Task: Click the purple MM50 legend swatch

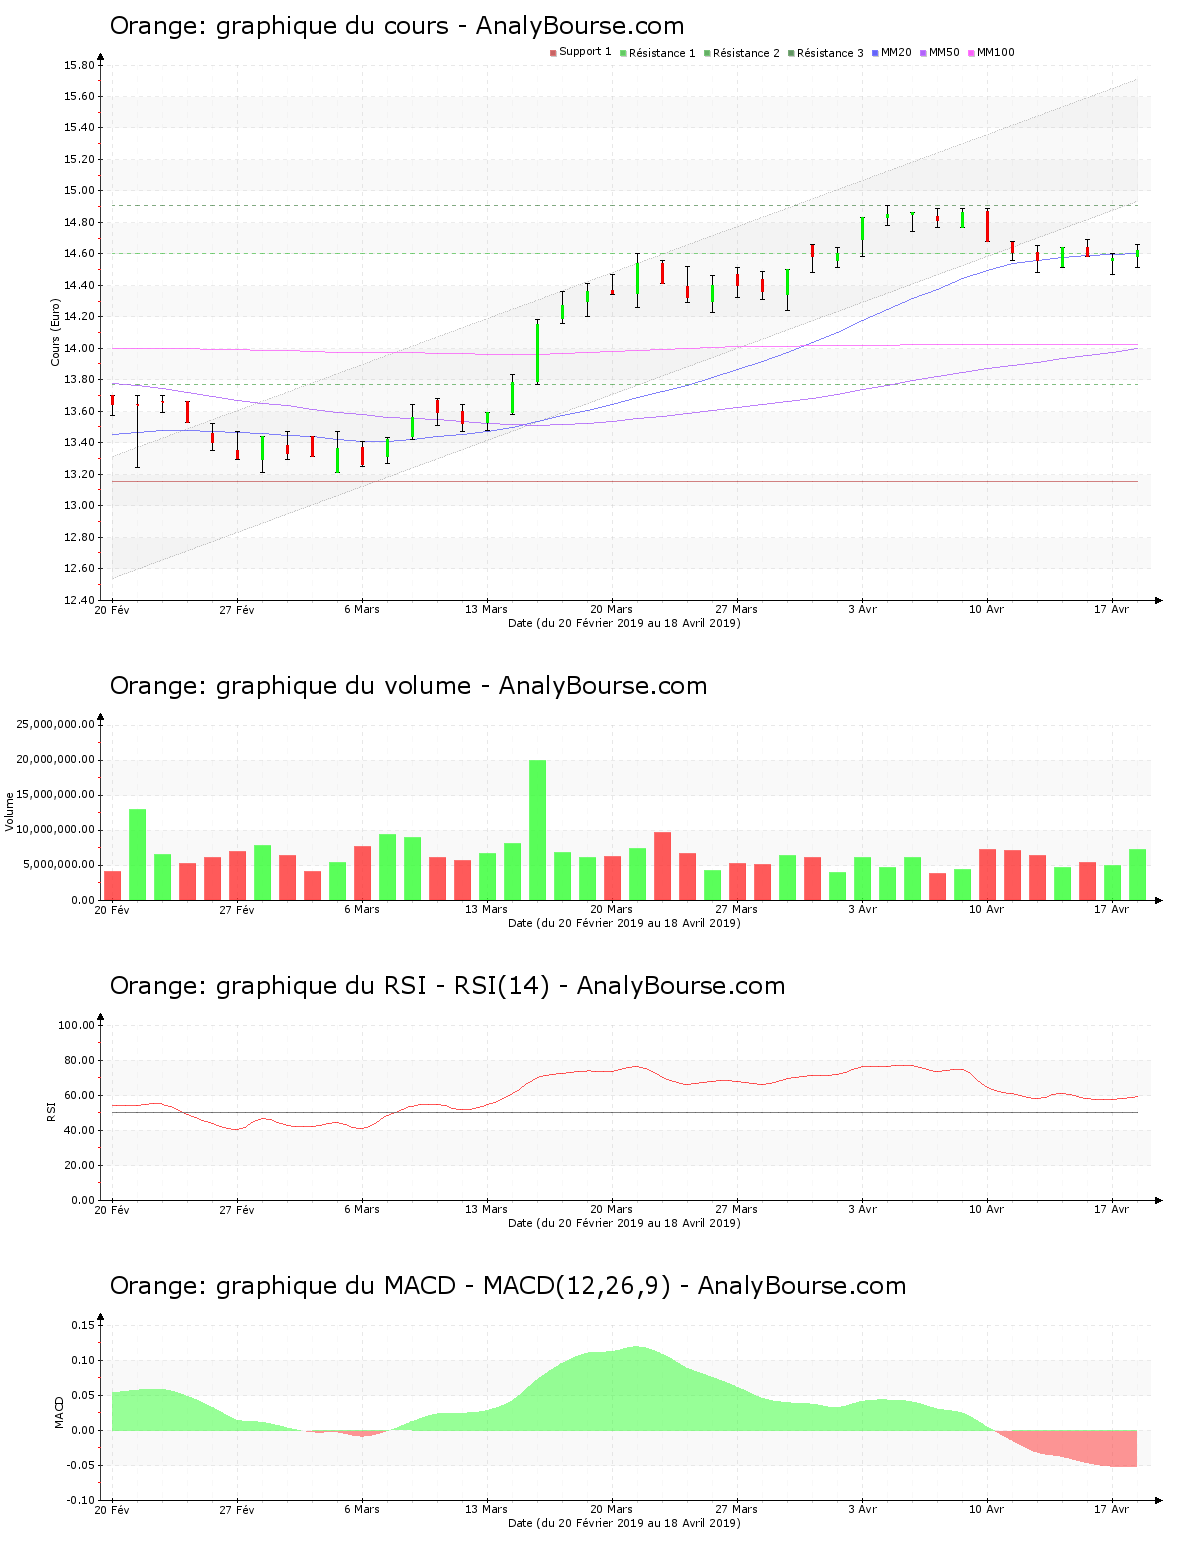Action: pos(923,53)
